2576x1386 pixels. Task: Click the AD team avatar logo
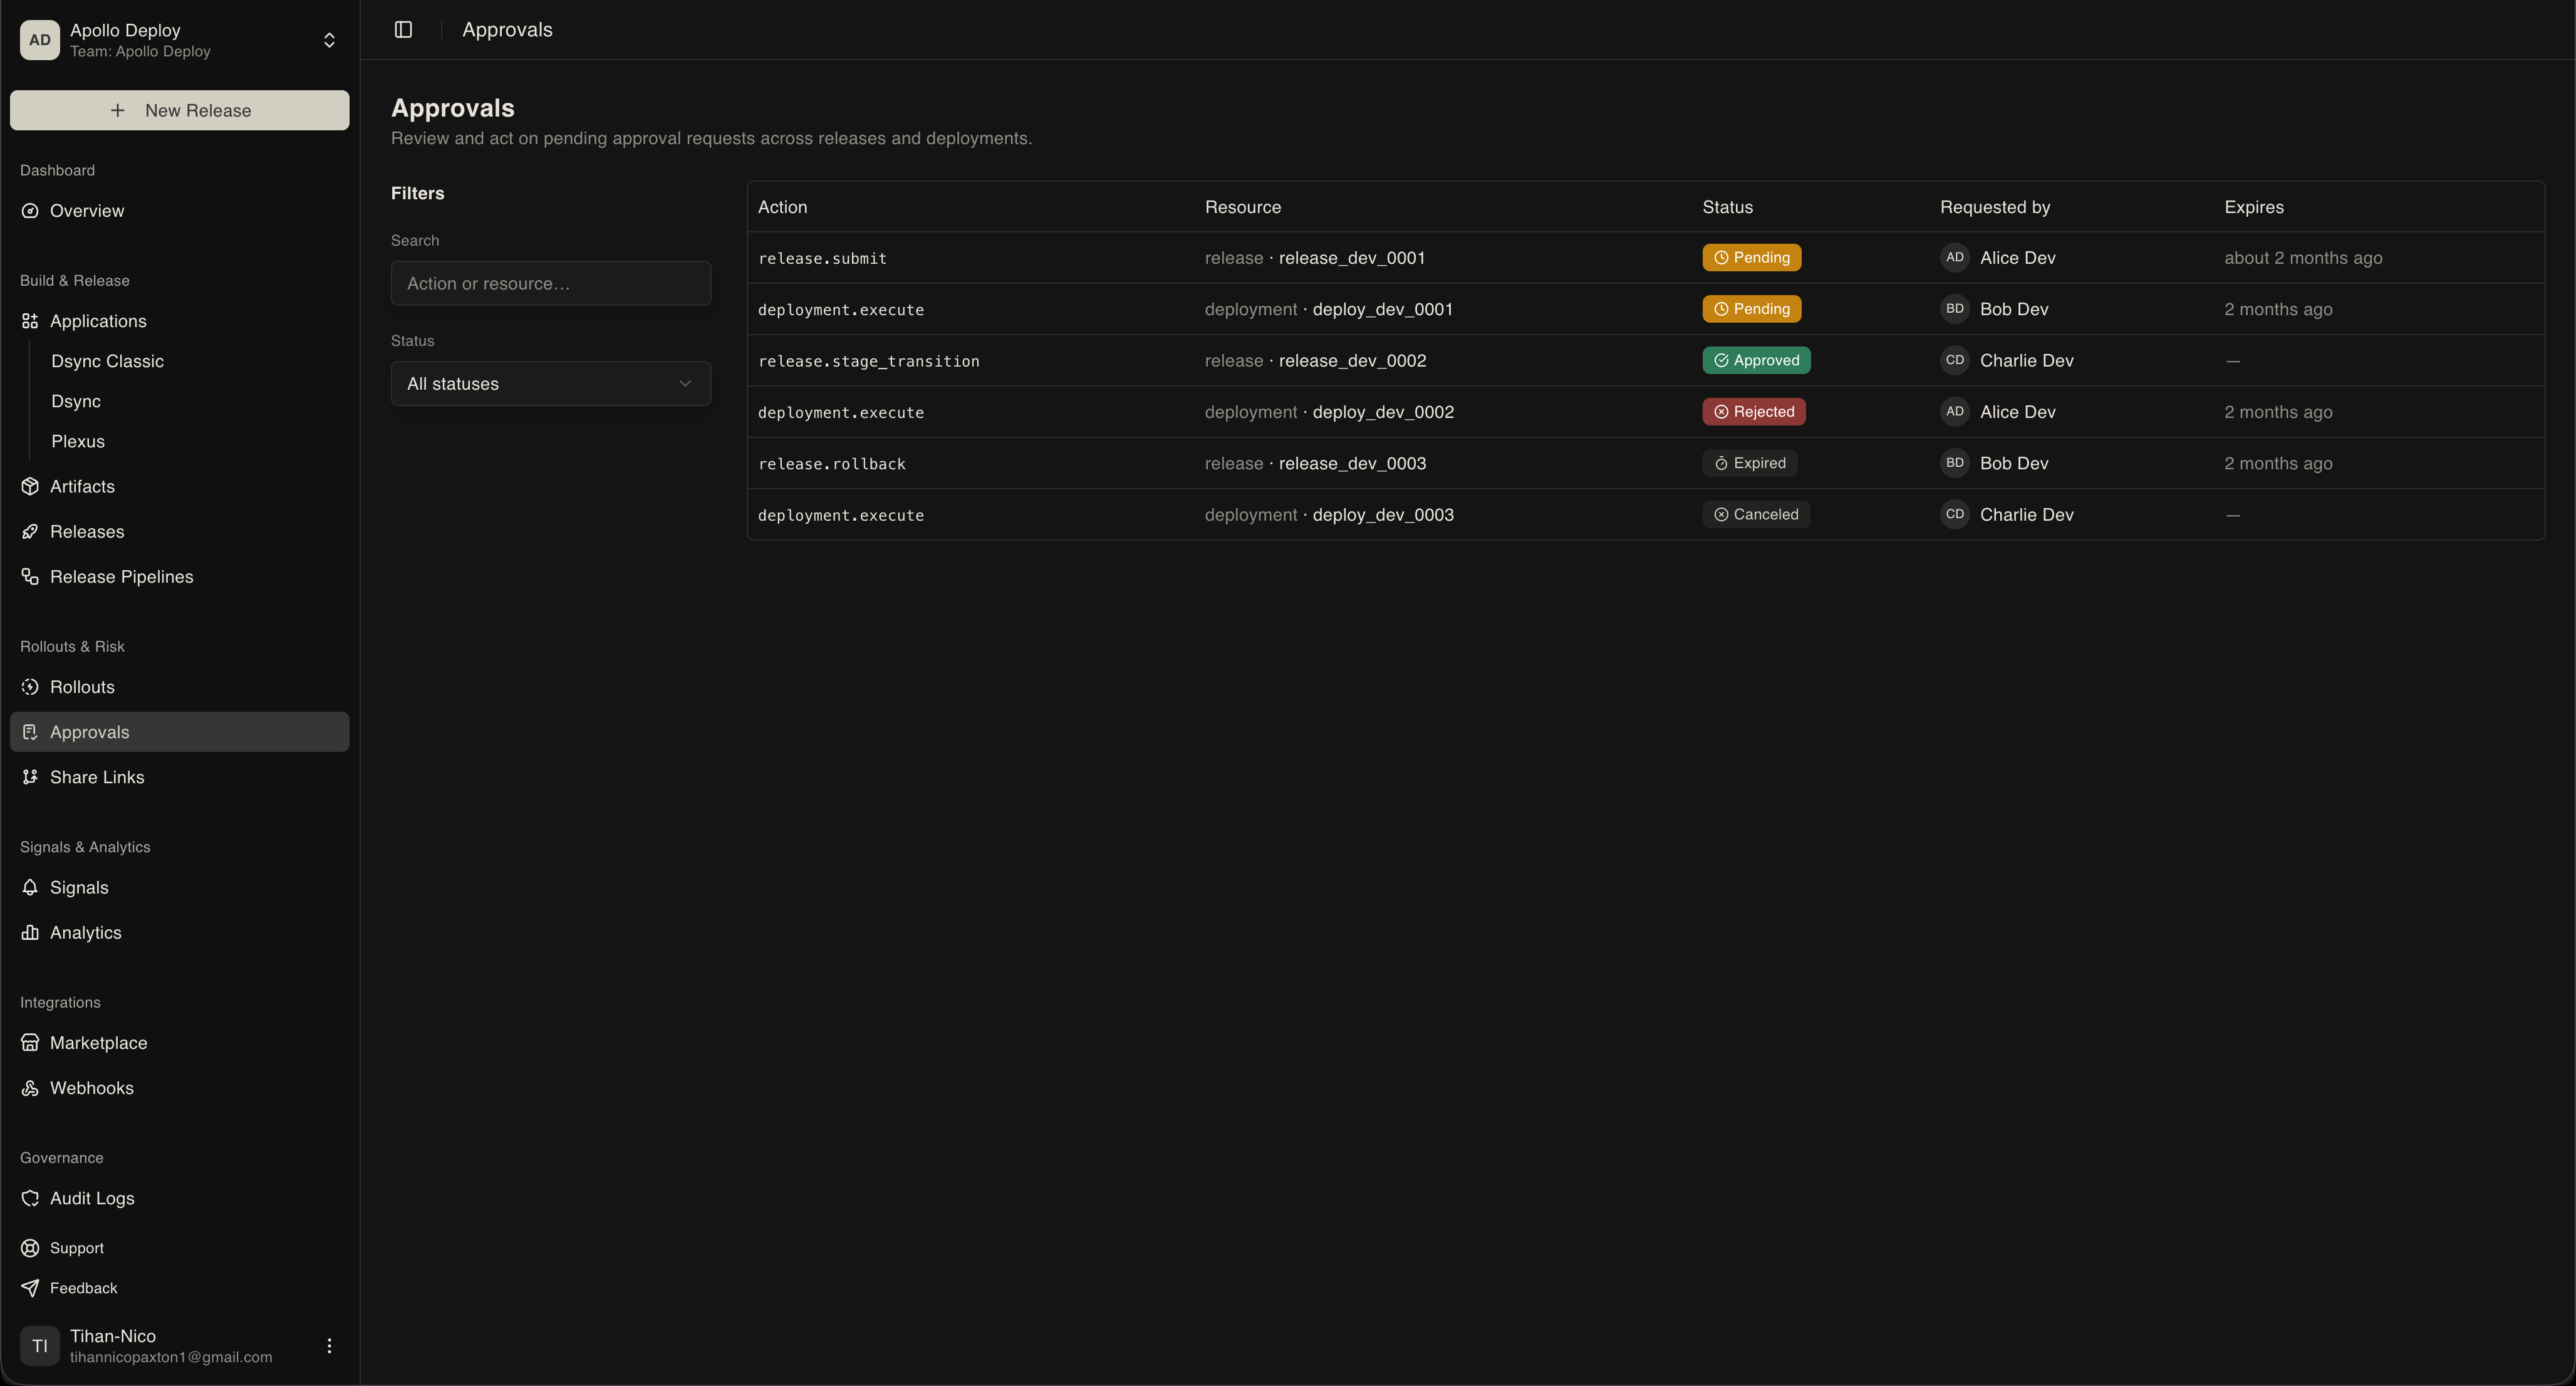40,40
